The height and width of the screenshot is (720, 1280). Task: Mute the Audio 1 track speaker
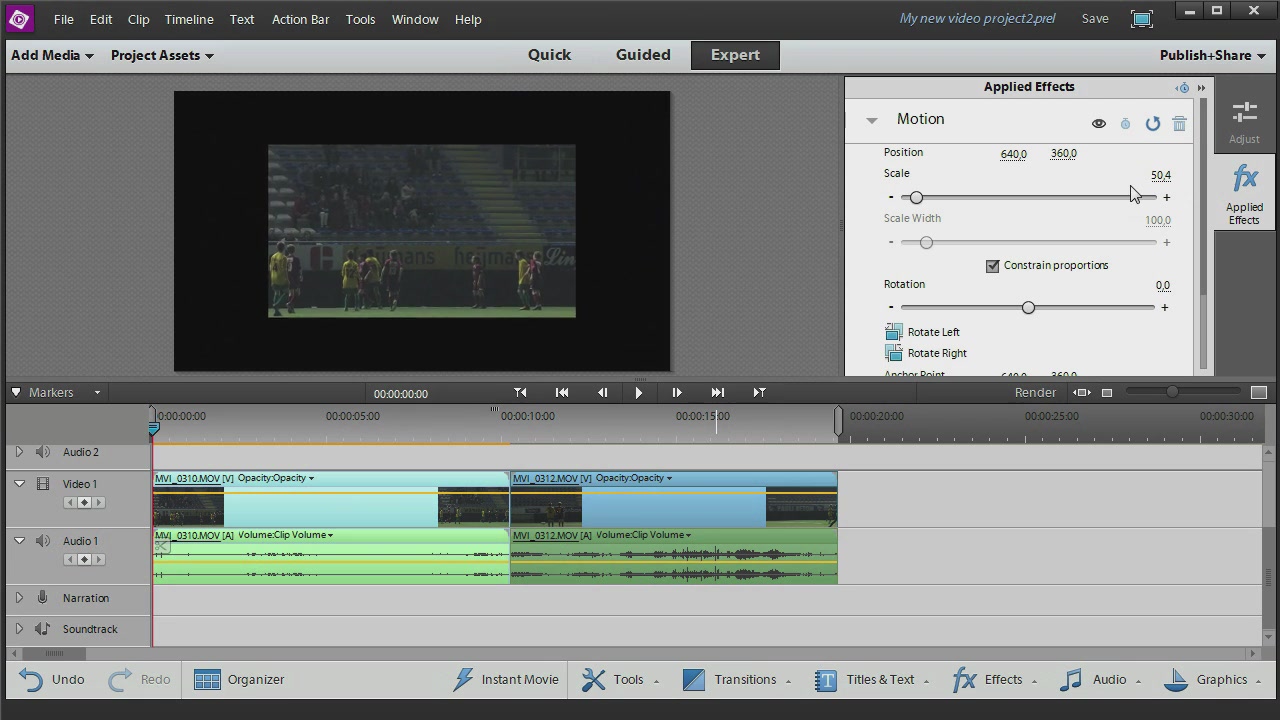[x=43, y=541]
